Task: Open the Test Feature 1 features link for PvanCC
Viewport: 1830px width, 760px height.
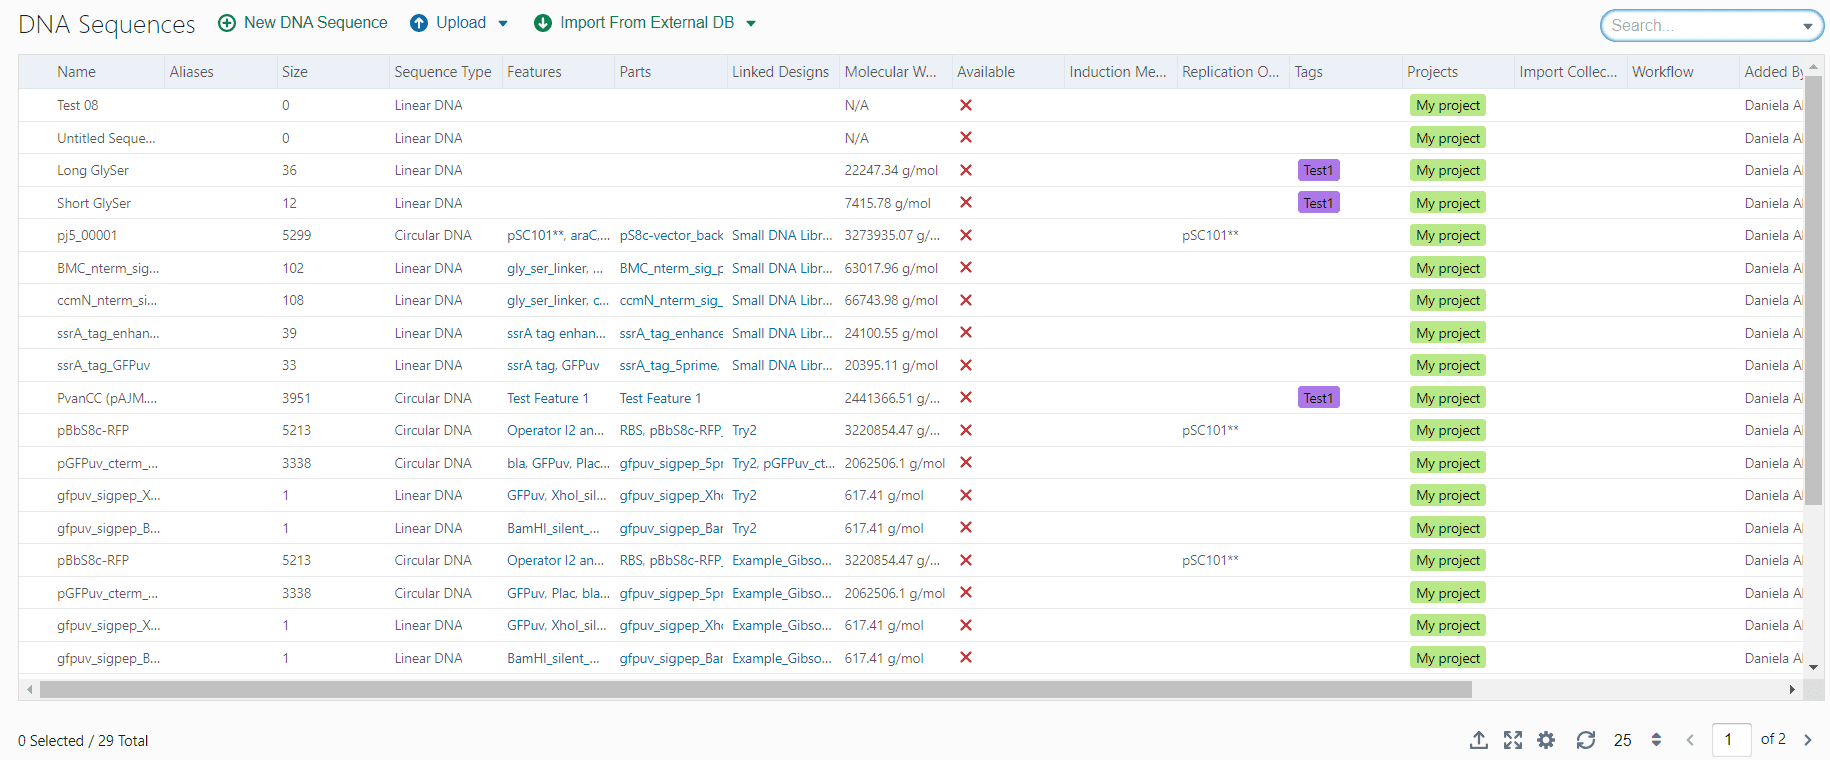Action: 547,398
